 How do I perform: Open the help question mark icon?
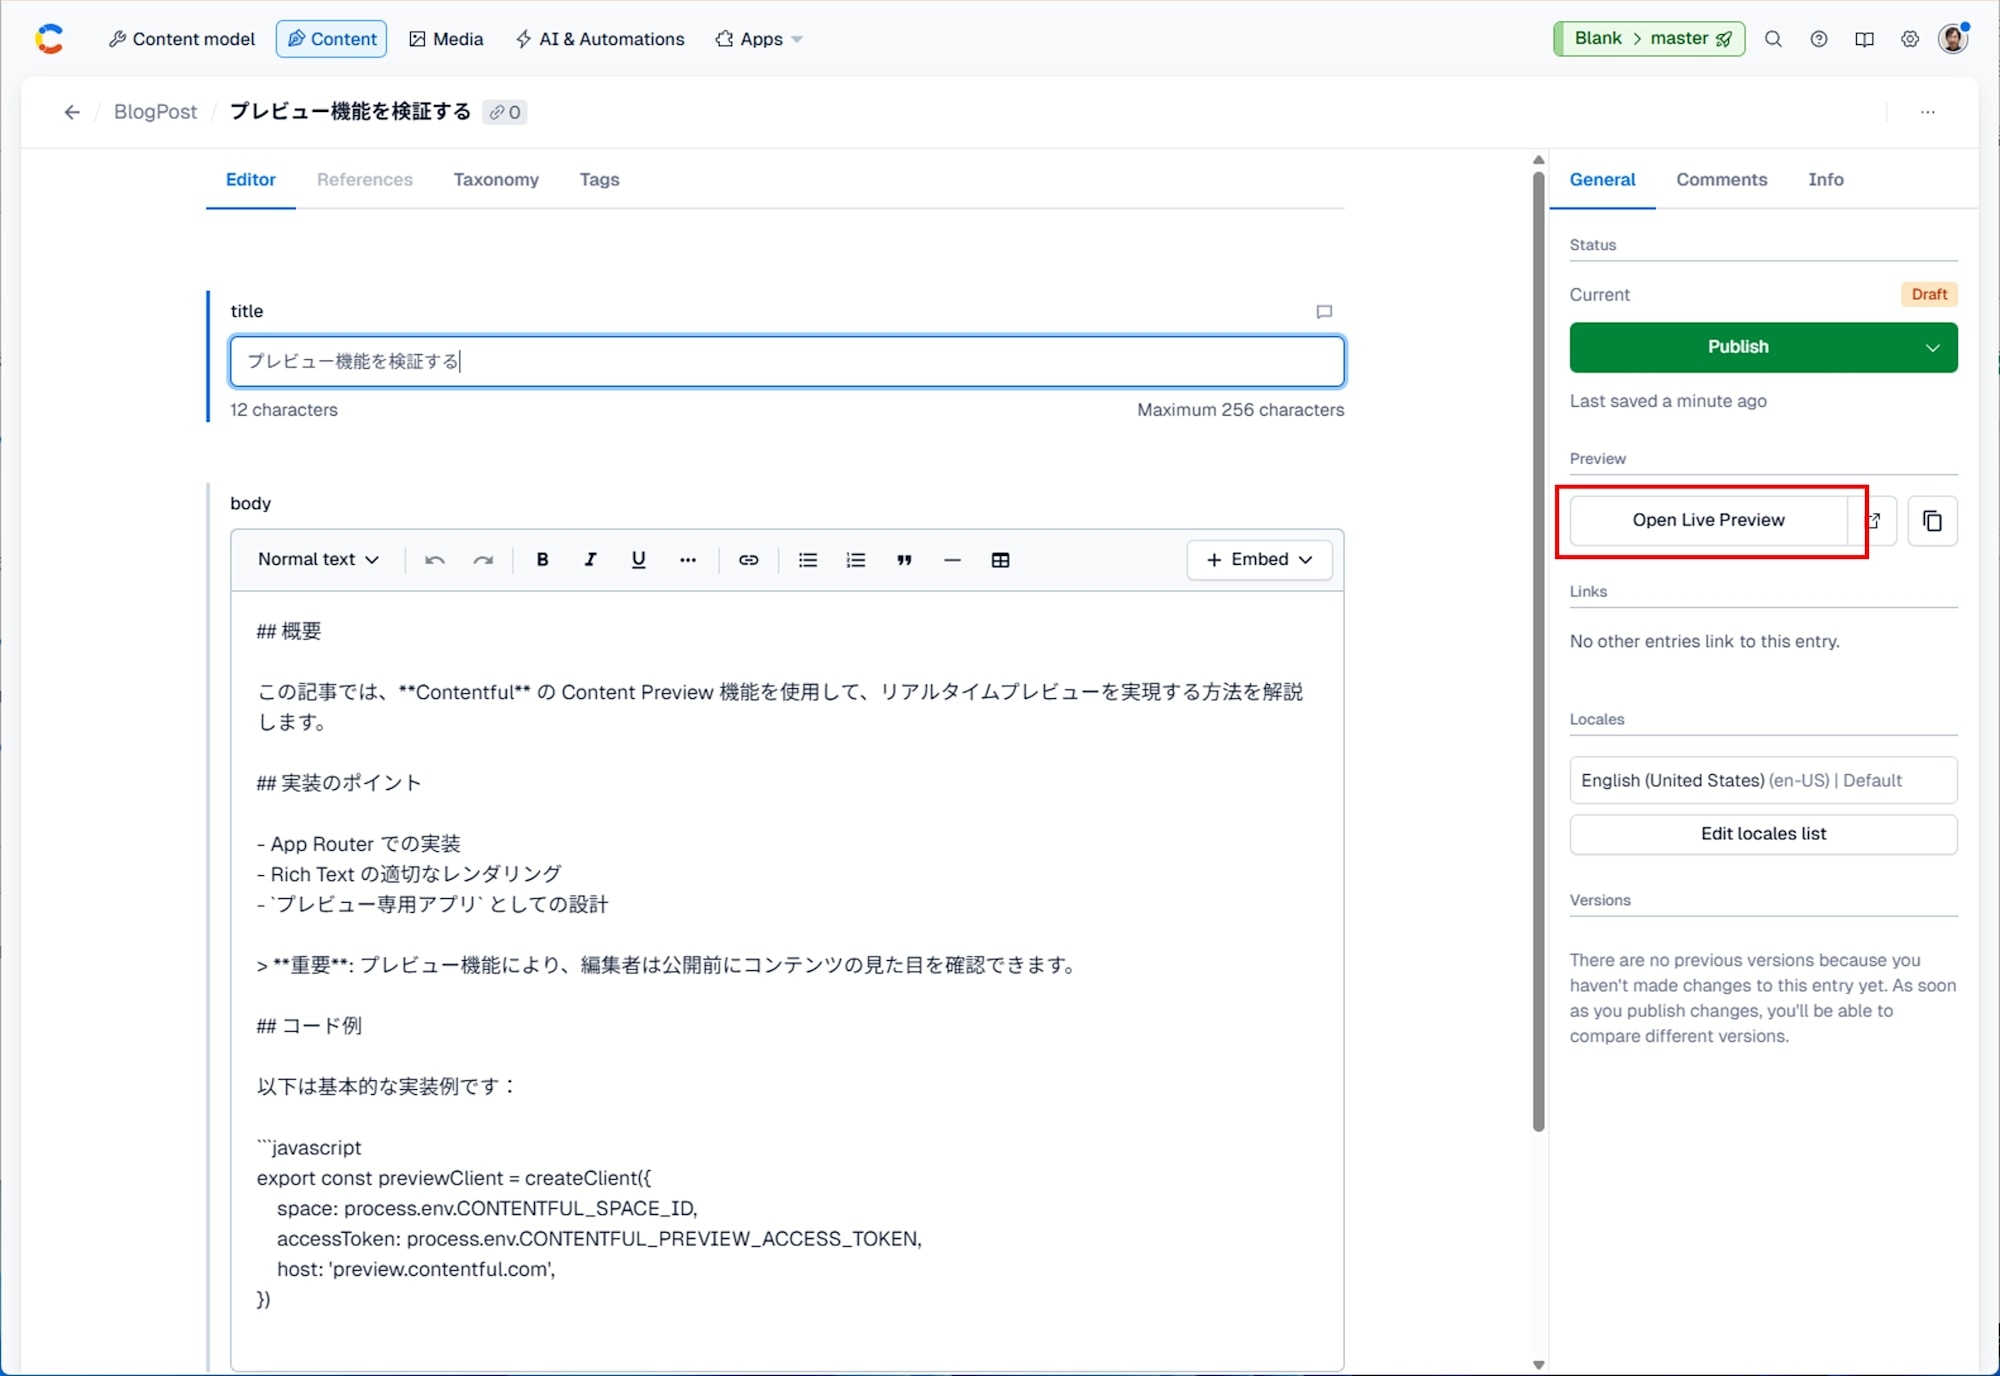[1819, 39]
